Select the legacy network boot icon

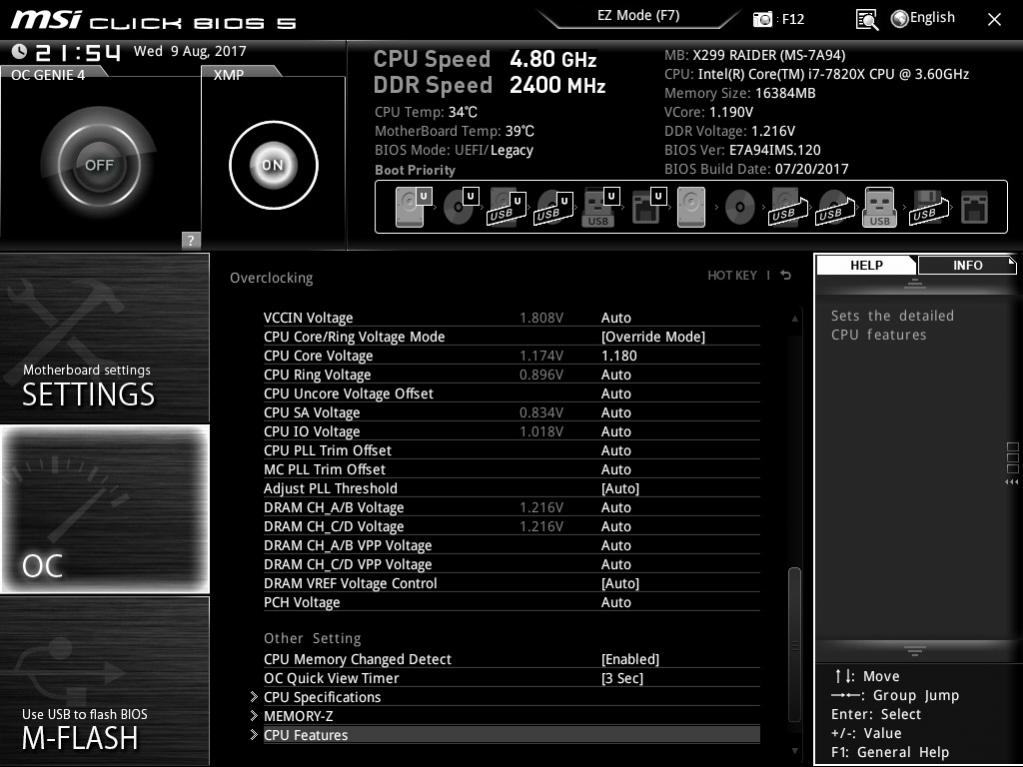pyautogui.click(x=974, y=207)
